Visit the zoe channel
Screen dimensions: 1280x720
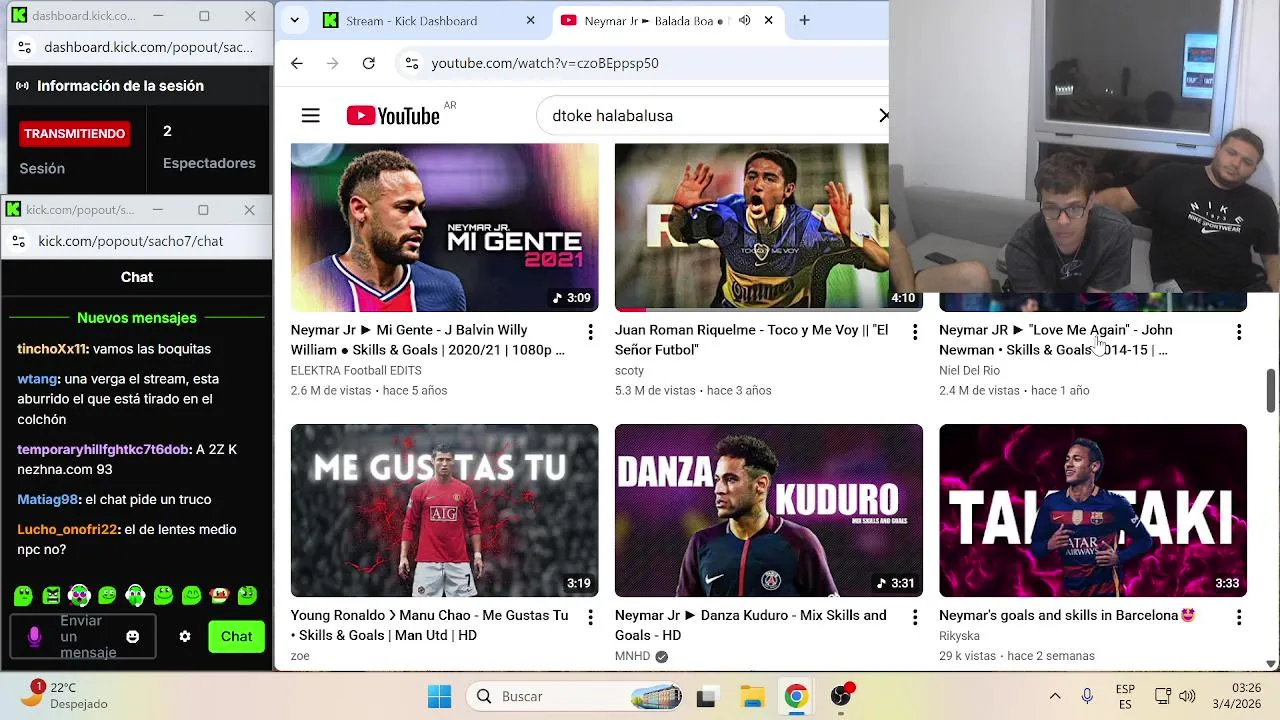[300, 656]
